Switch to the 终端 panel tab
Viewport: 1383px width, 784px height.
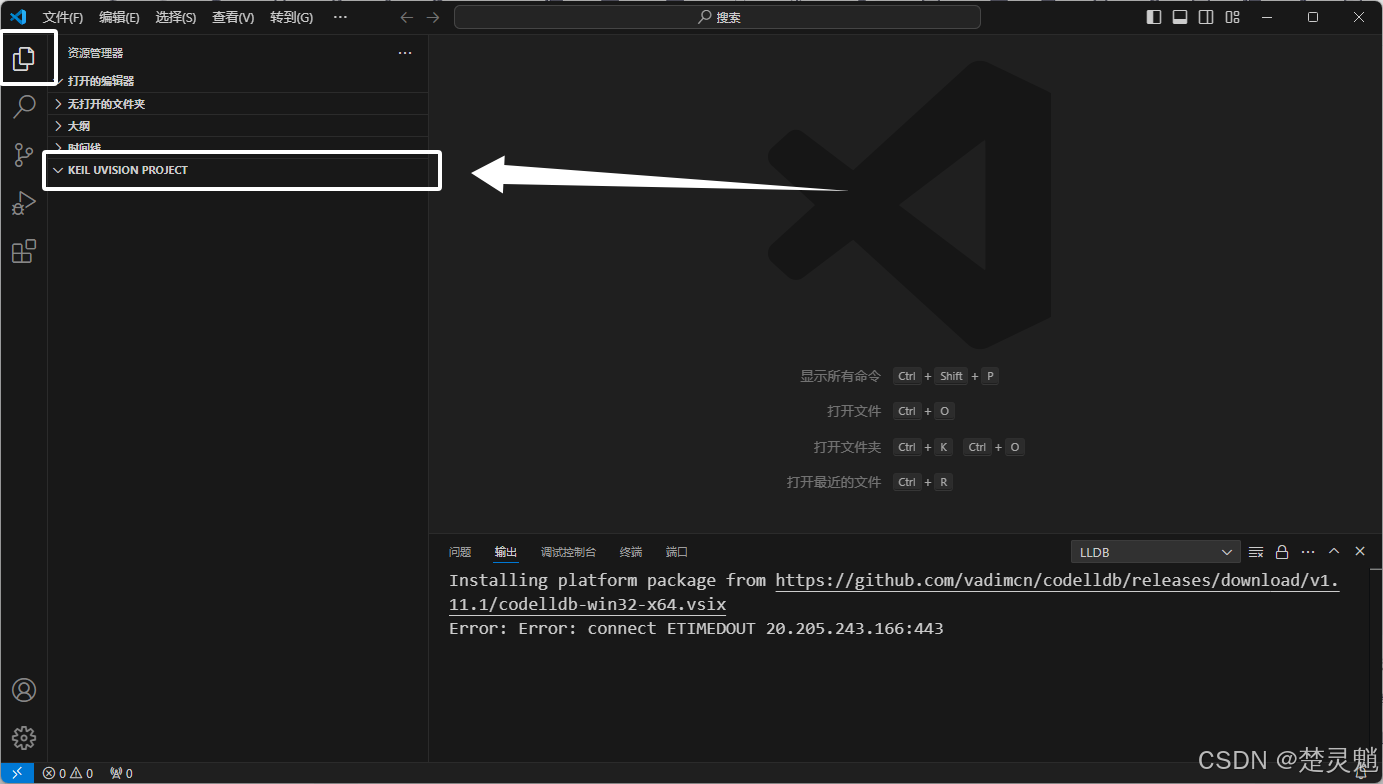pyautogui.click(x=631, y=552)
